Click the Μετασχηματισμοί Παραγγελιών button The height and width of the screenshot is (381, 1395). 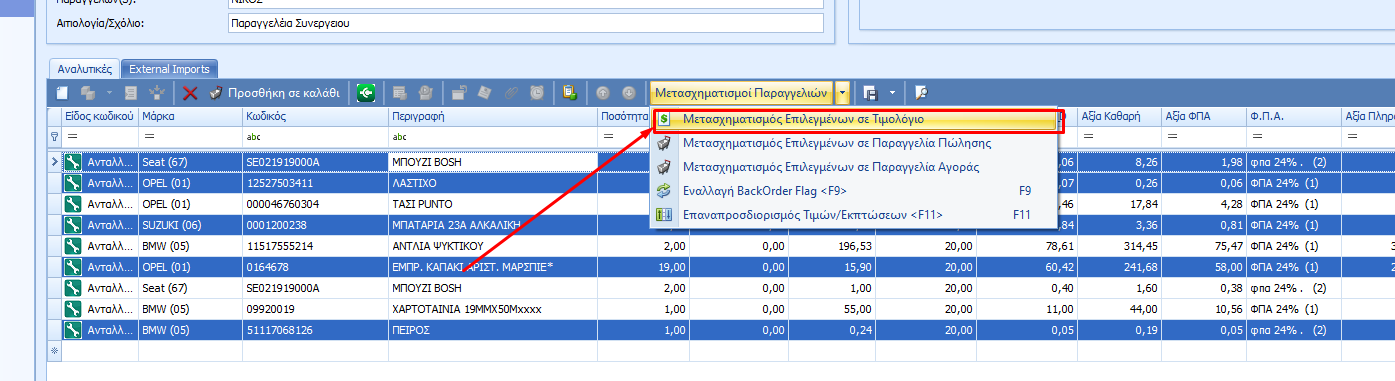pos(742,93)
